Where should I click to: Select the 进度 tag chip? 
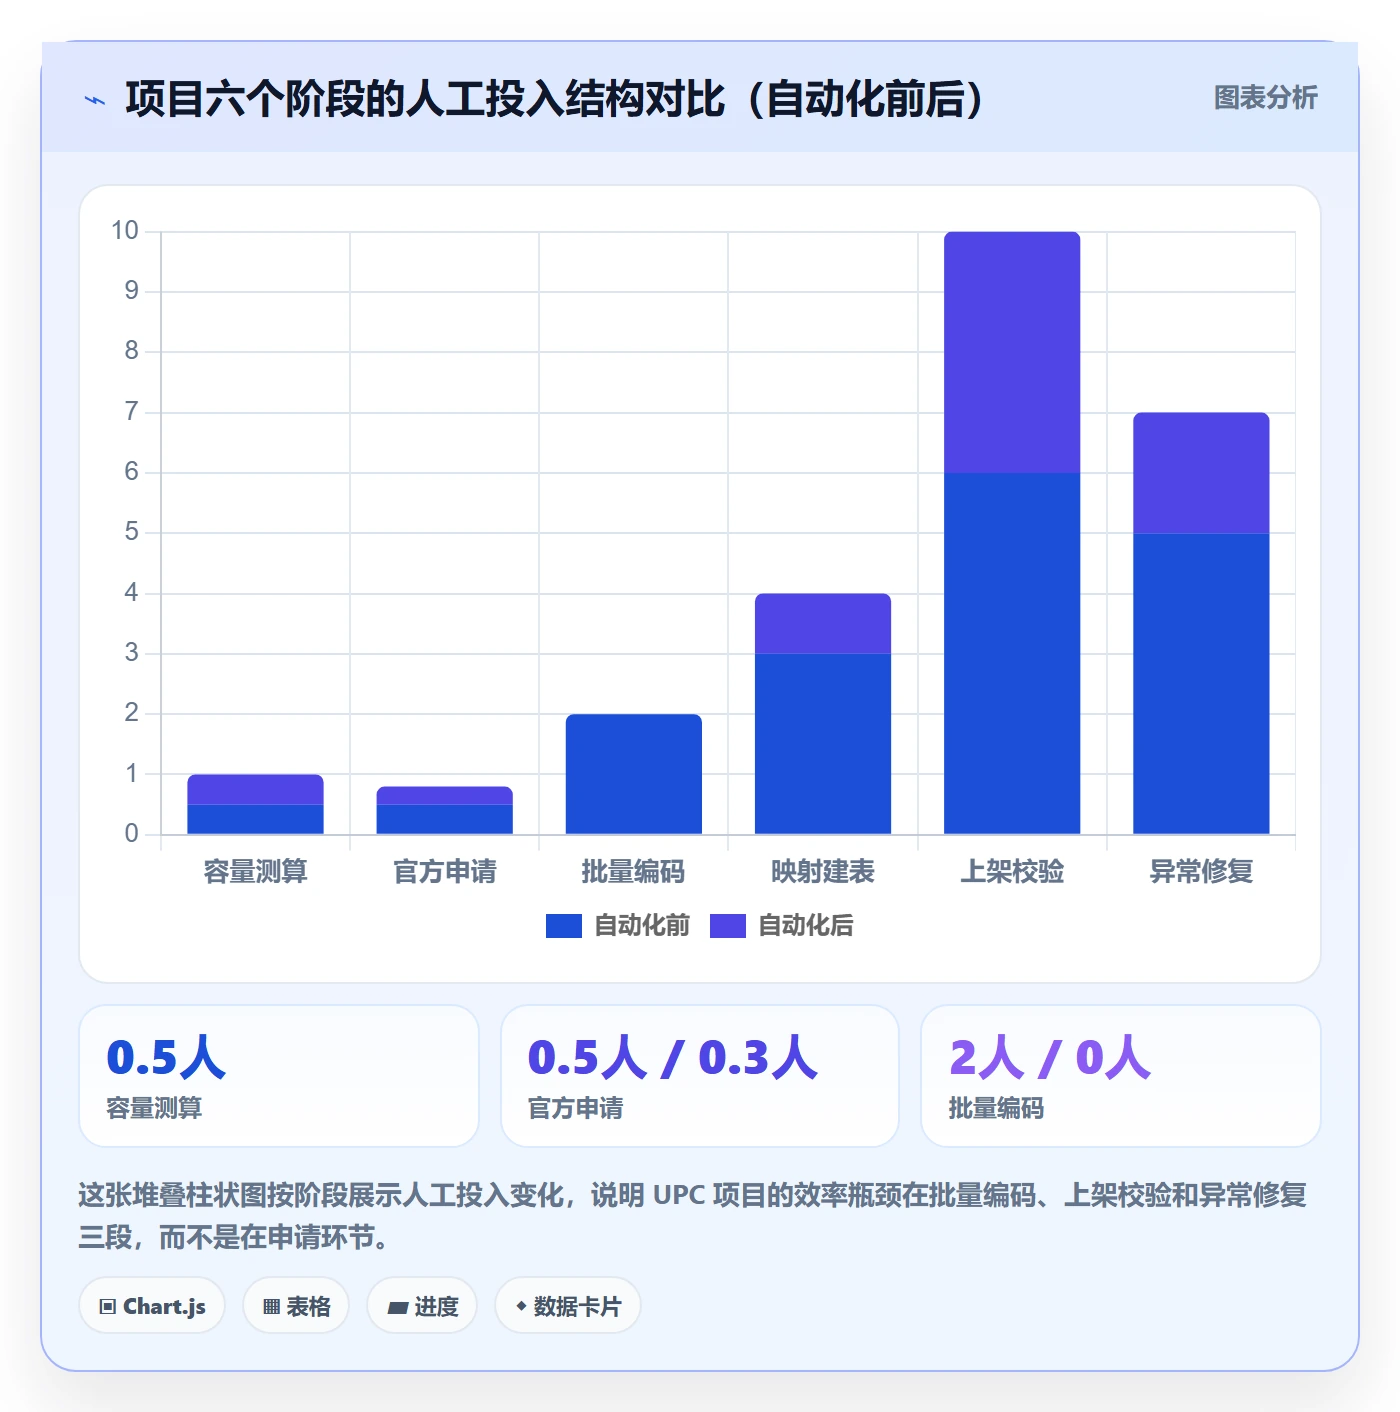click(x=422, y=1306)
